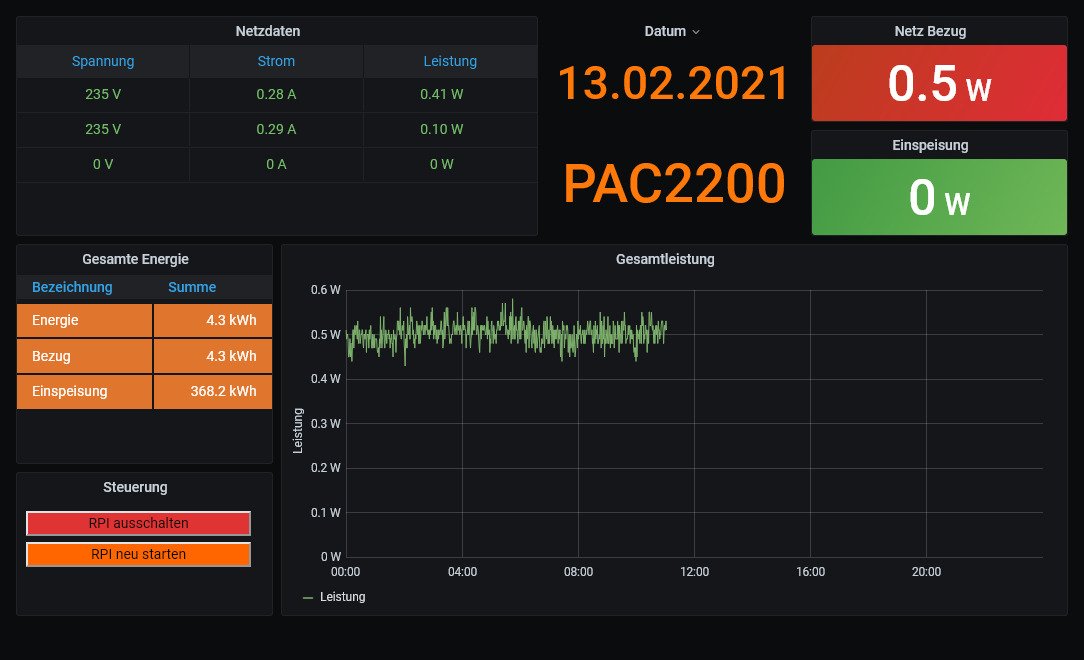Sort energy table by Summe header
1084x660 pixels.
click(192, 288)
